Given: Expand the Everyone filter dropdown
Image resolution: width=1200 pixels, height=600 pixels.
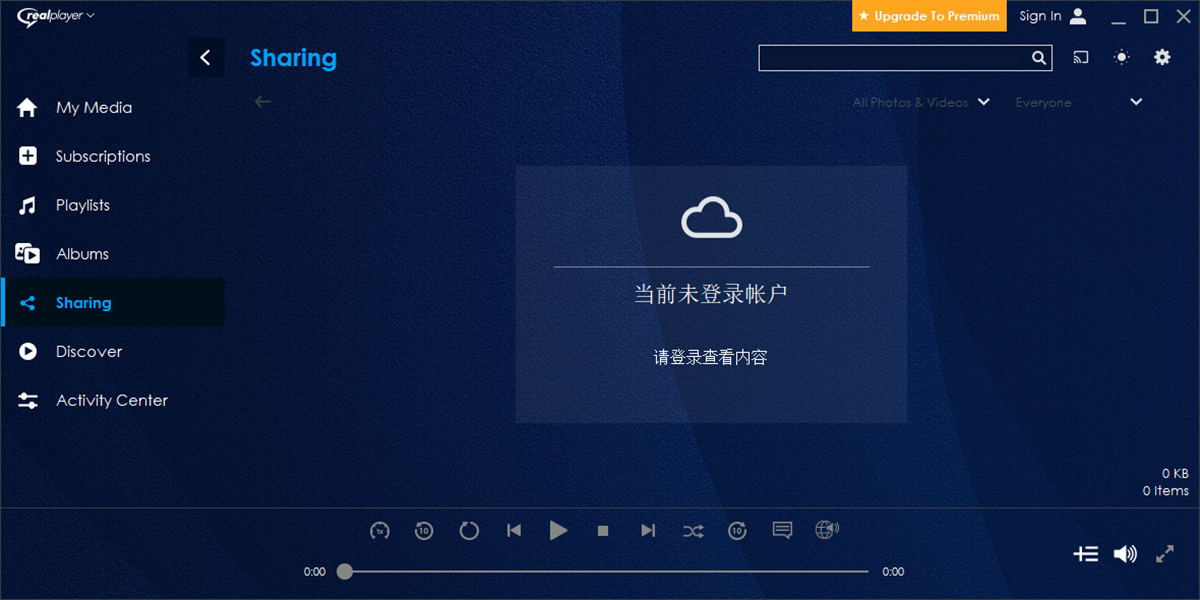Looking at the screenshot, I should [1135, 101].
